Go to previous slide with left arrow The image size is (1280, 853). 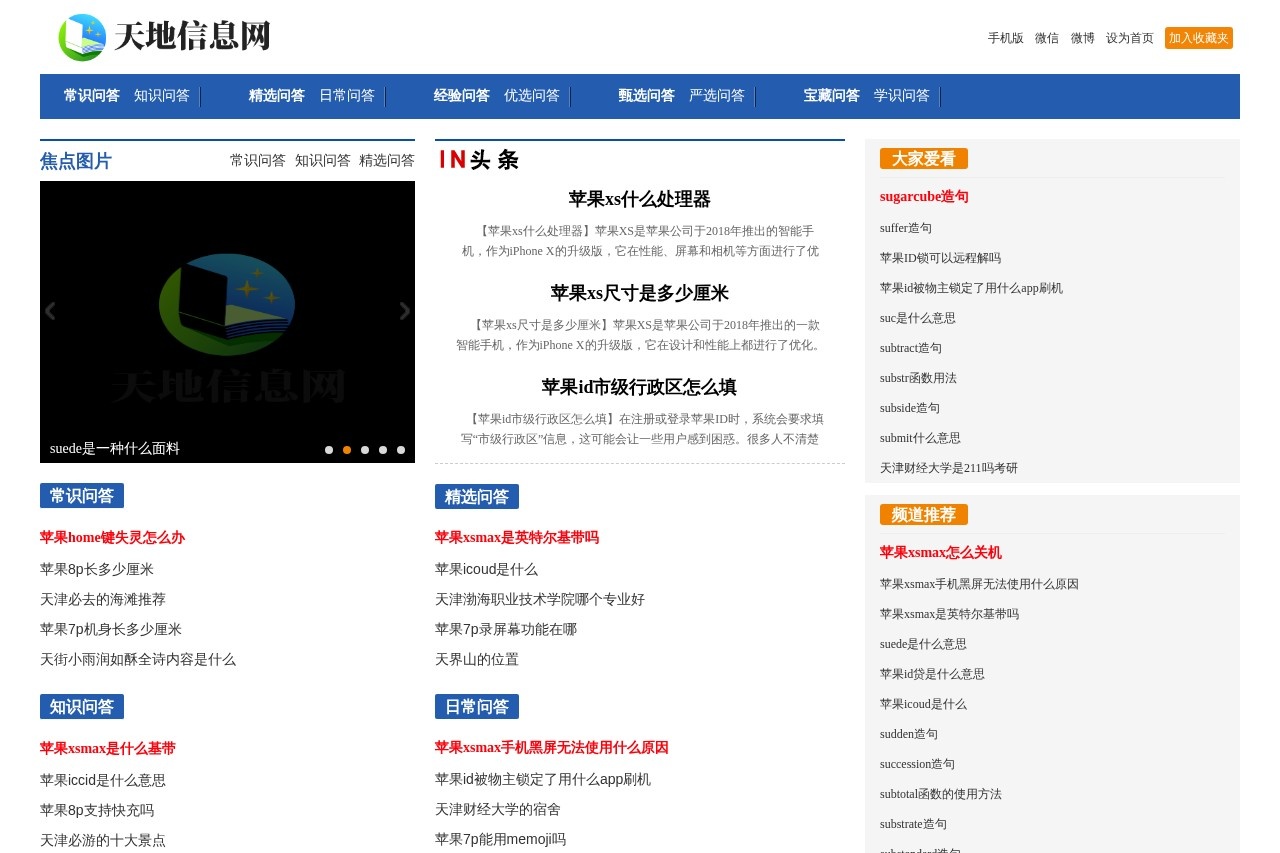tap(50, 311)
